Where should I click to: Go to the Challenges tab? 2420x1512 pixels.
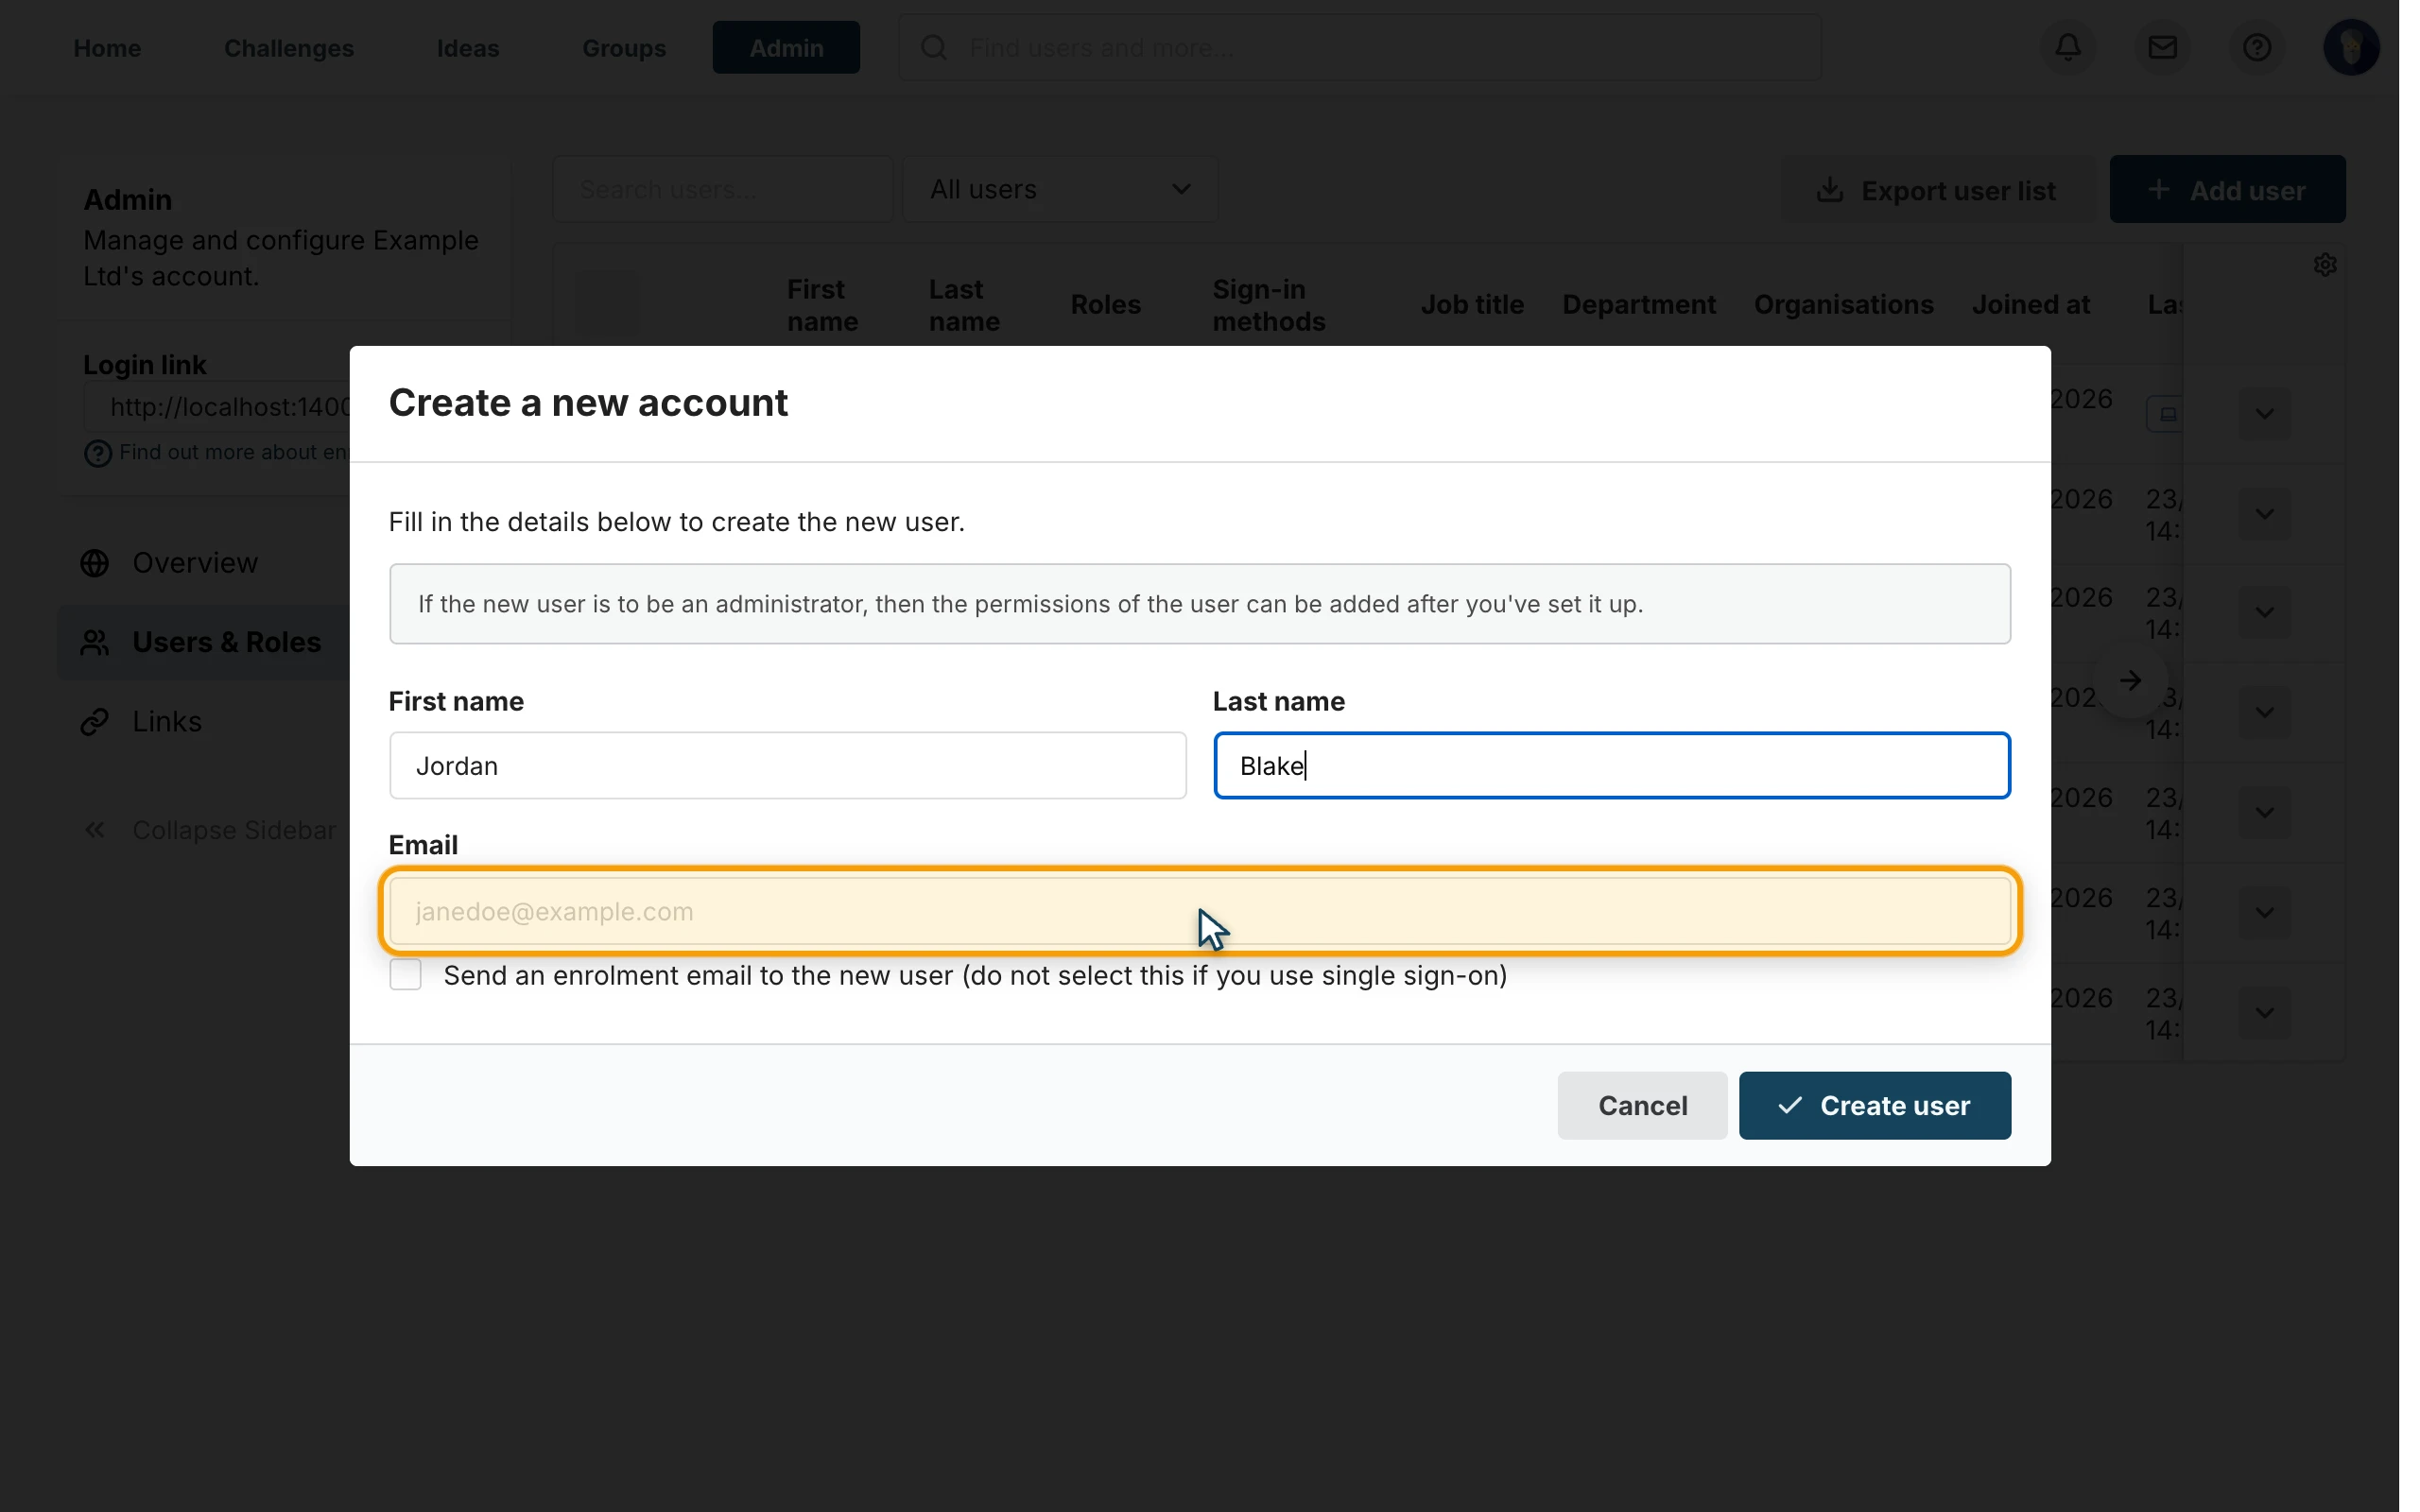tap(289, 48)
